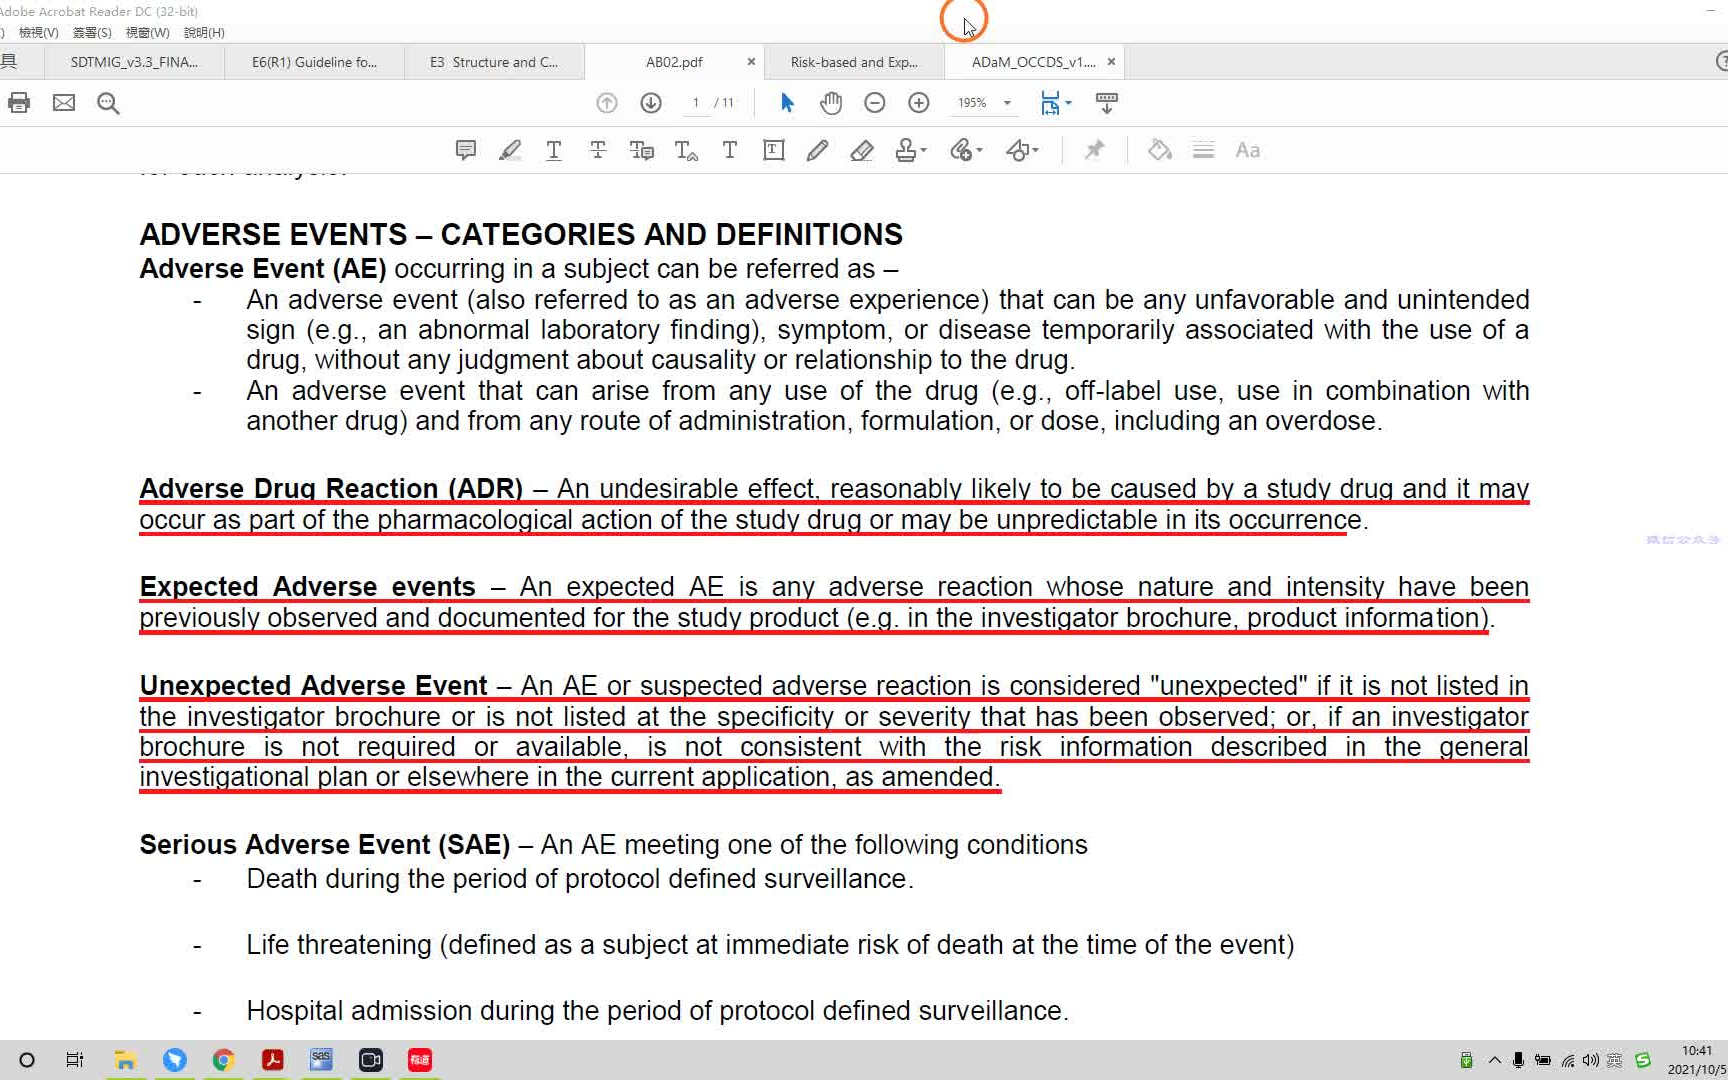Close the ADaM_OCCDS_v1 tab

click(x=1111, y=62)
